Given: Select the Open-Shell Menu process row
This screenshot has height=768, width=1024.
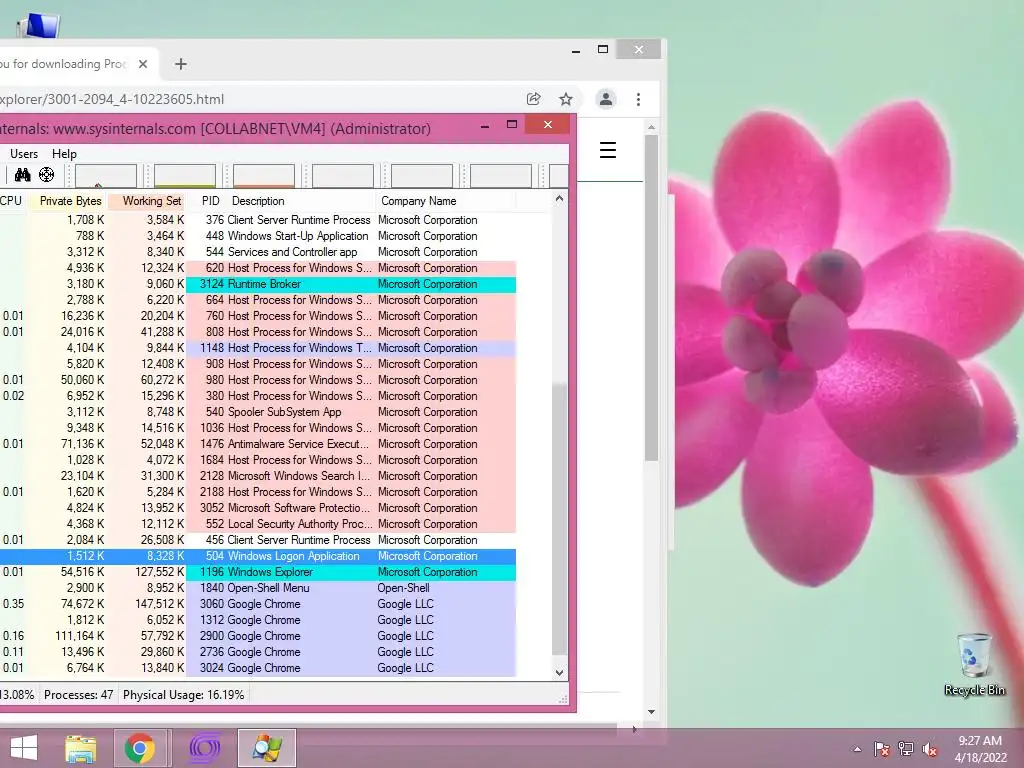Looking at the screenshot, I should [x=258, y=588].
